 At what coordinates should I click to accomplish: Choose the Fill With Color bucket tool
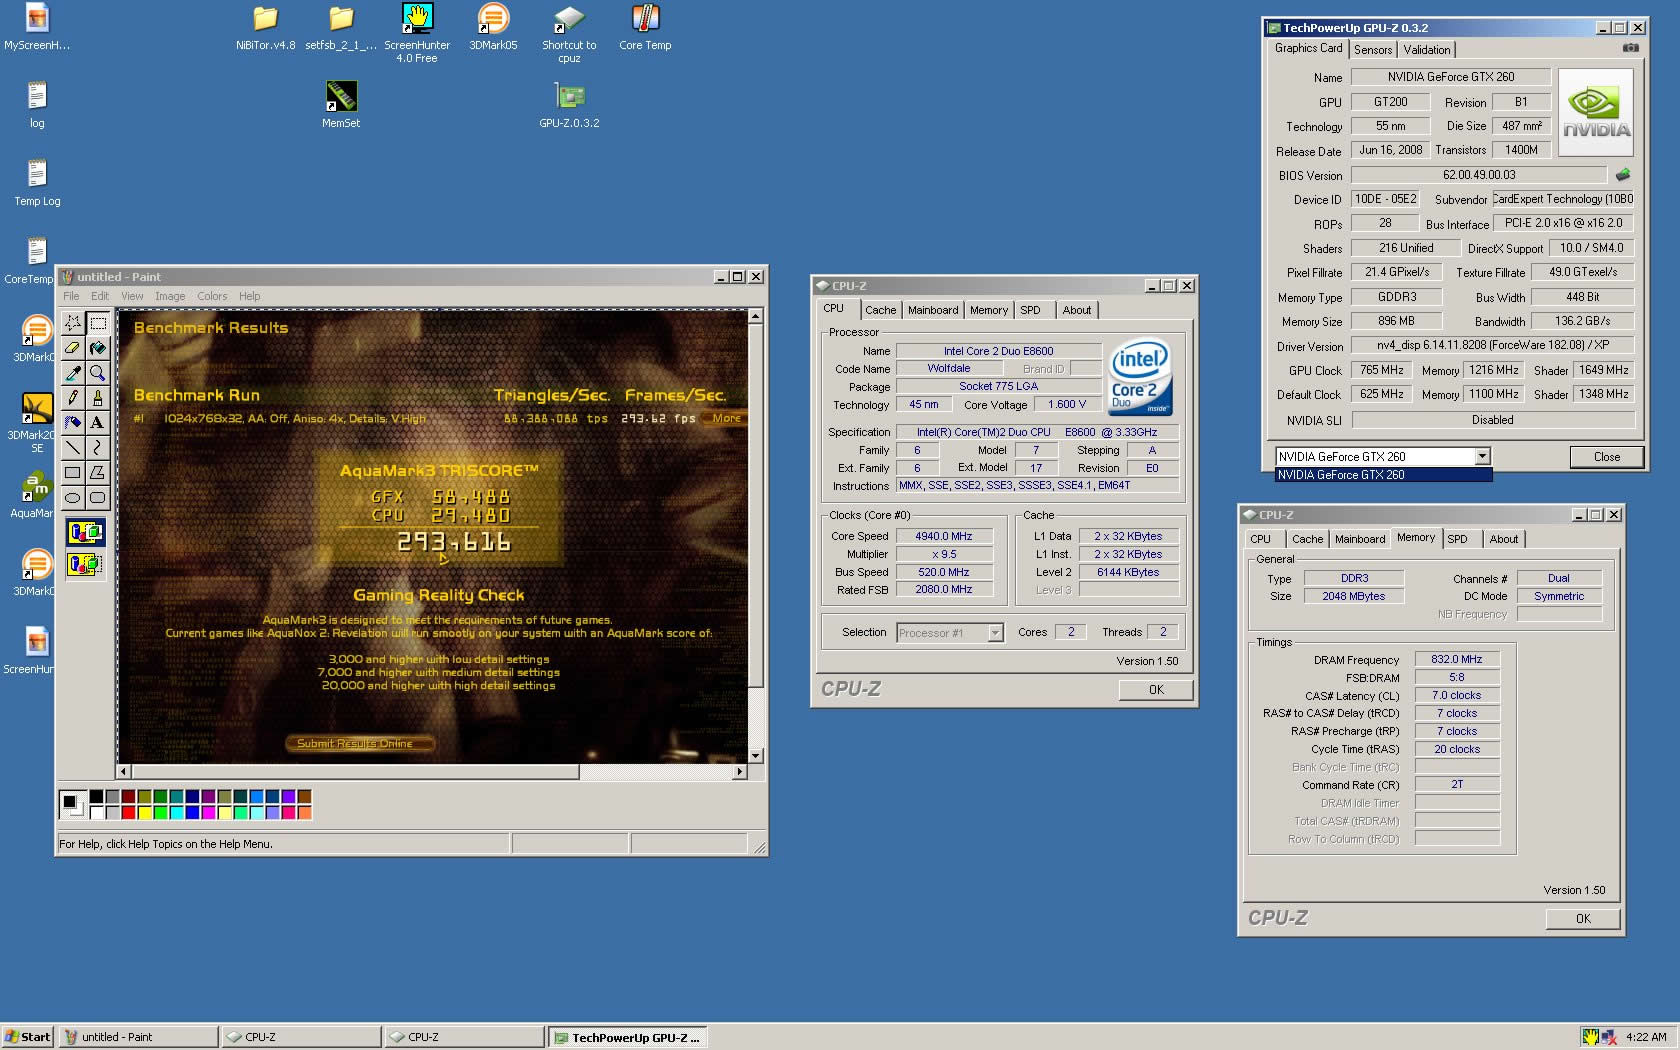pos(98,348)
